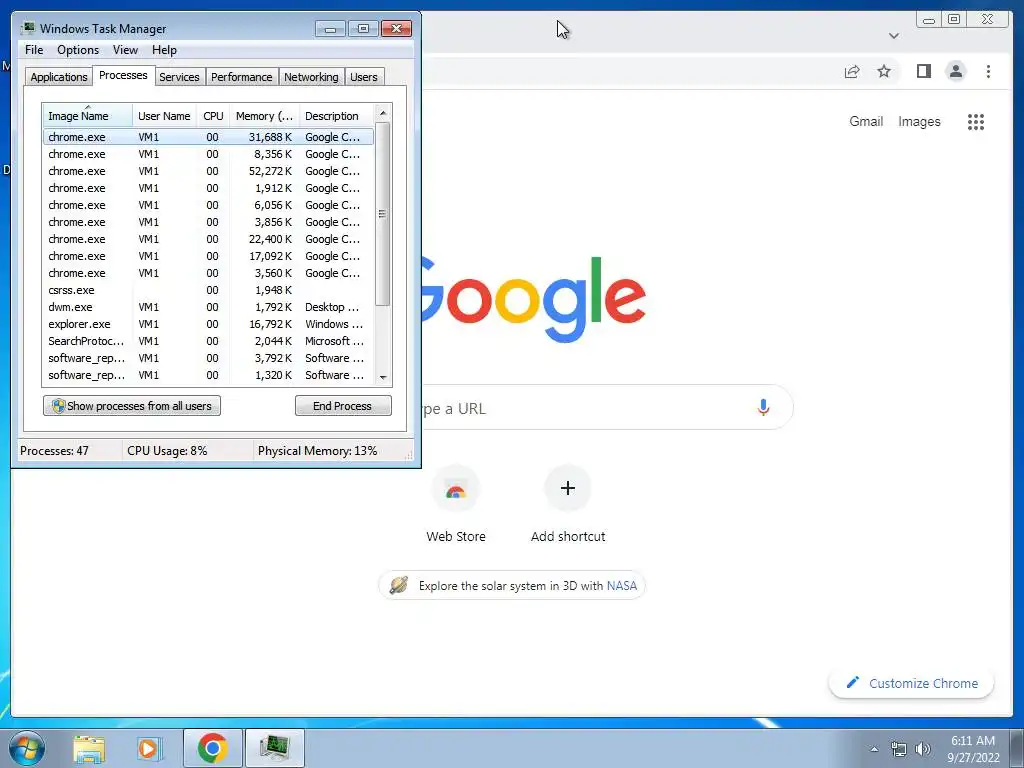The image size is (1024, 768).
Task: Click process list scrollbar up arrow
Action: pos(383,113)
